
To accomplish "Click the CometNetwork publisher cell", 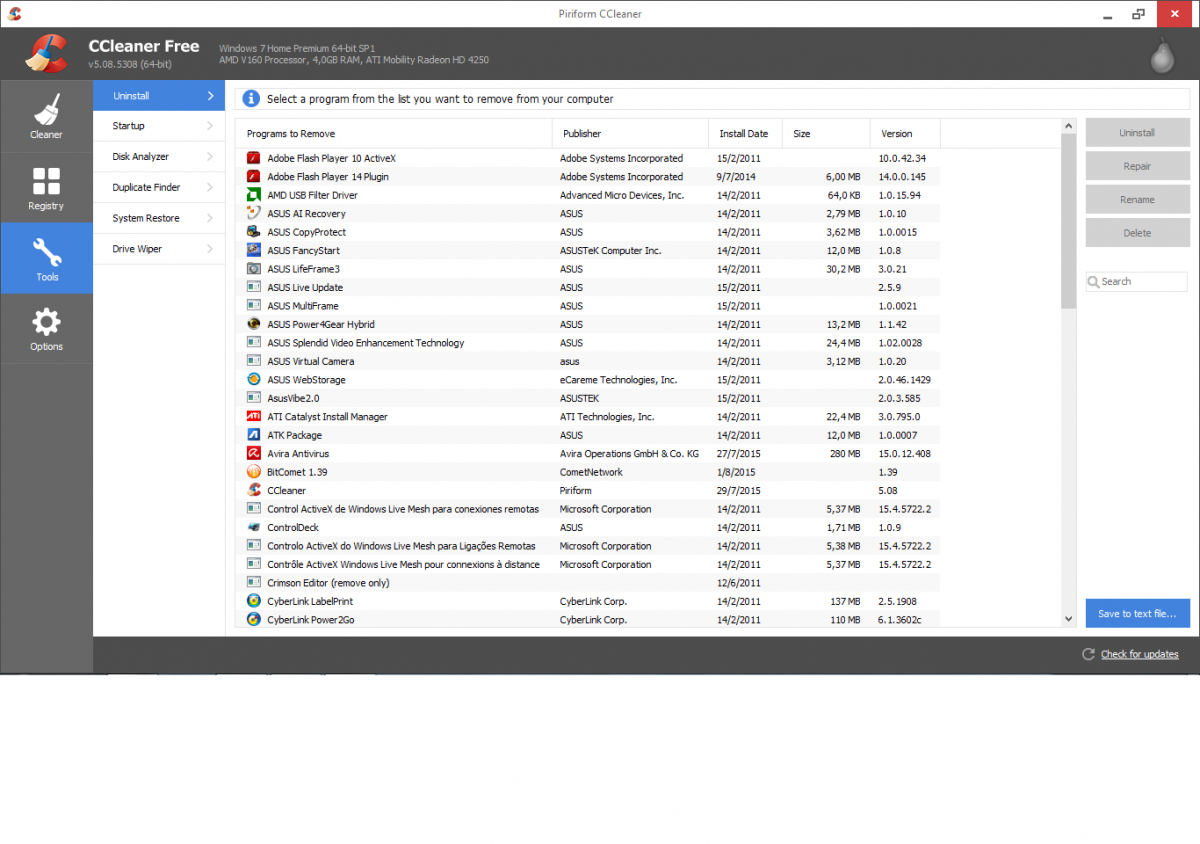I will coord(591,472).
